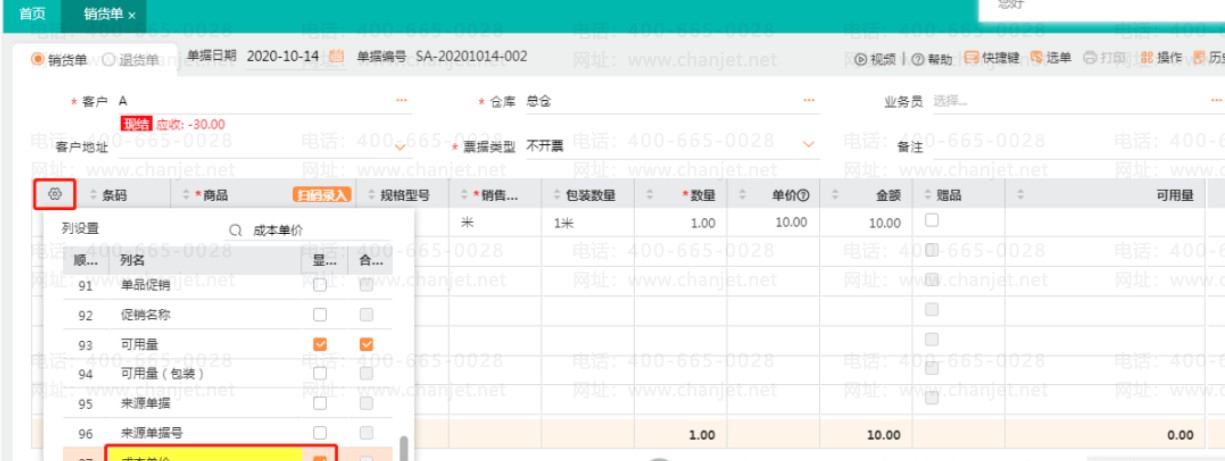Click the 可用量 row name in 列设置
1225x461 pixels.
(x=139, y=344)
